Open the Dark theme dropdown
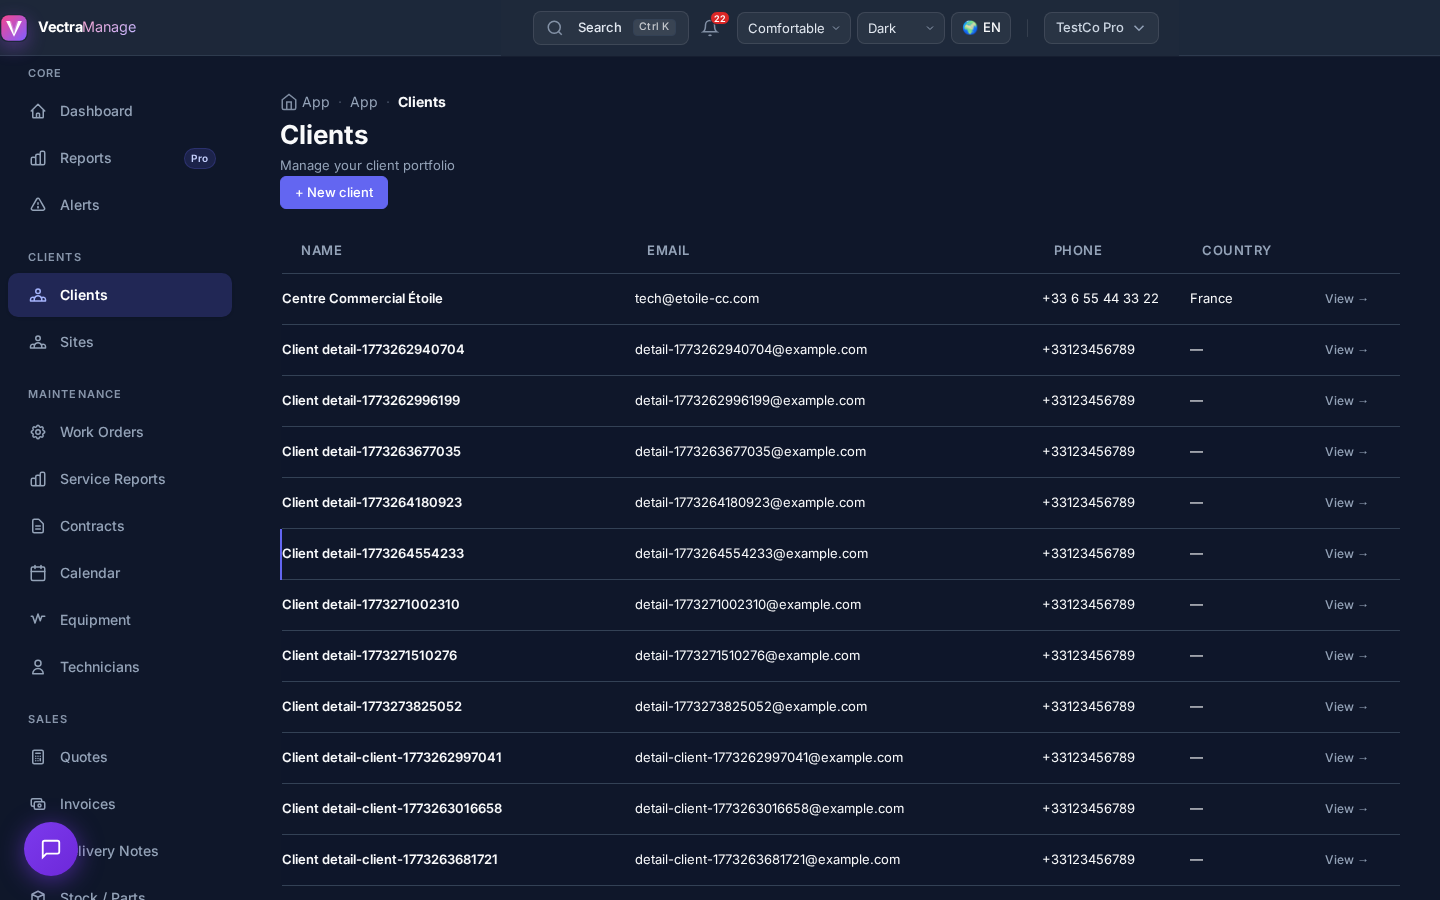Image resolution: width=1440 pixels, height=900 pixels. coord(901,28)
